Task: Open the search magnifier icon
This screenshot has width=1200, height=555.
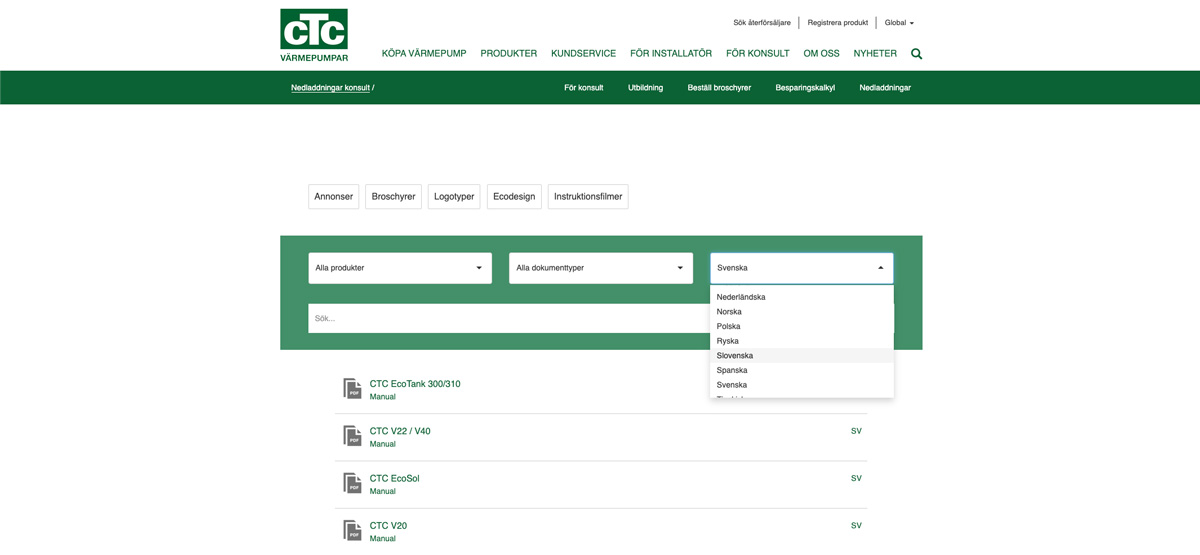Action: point(917,54)
